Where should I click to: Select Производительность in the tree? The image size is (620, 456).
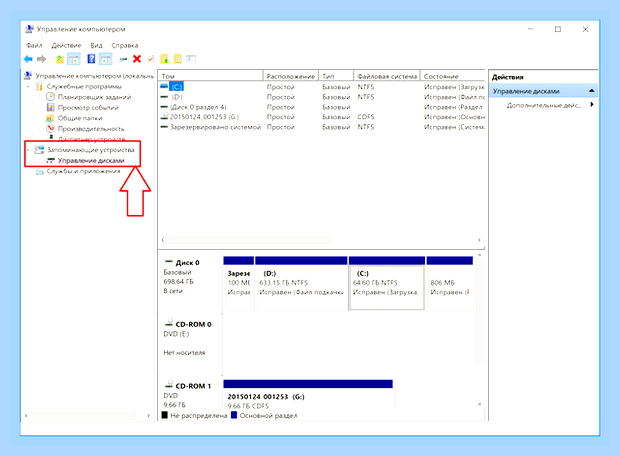tap(91, 129)
